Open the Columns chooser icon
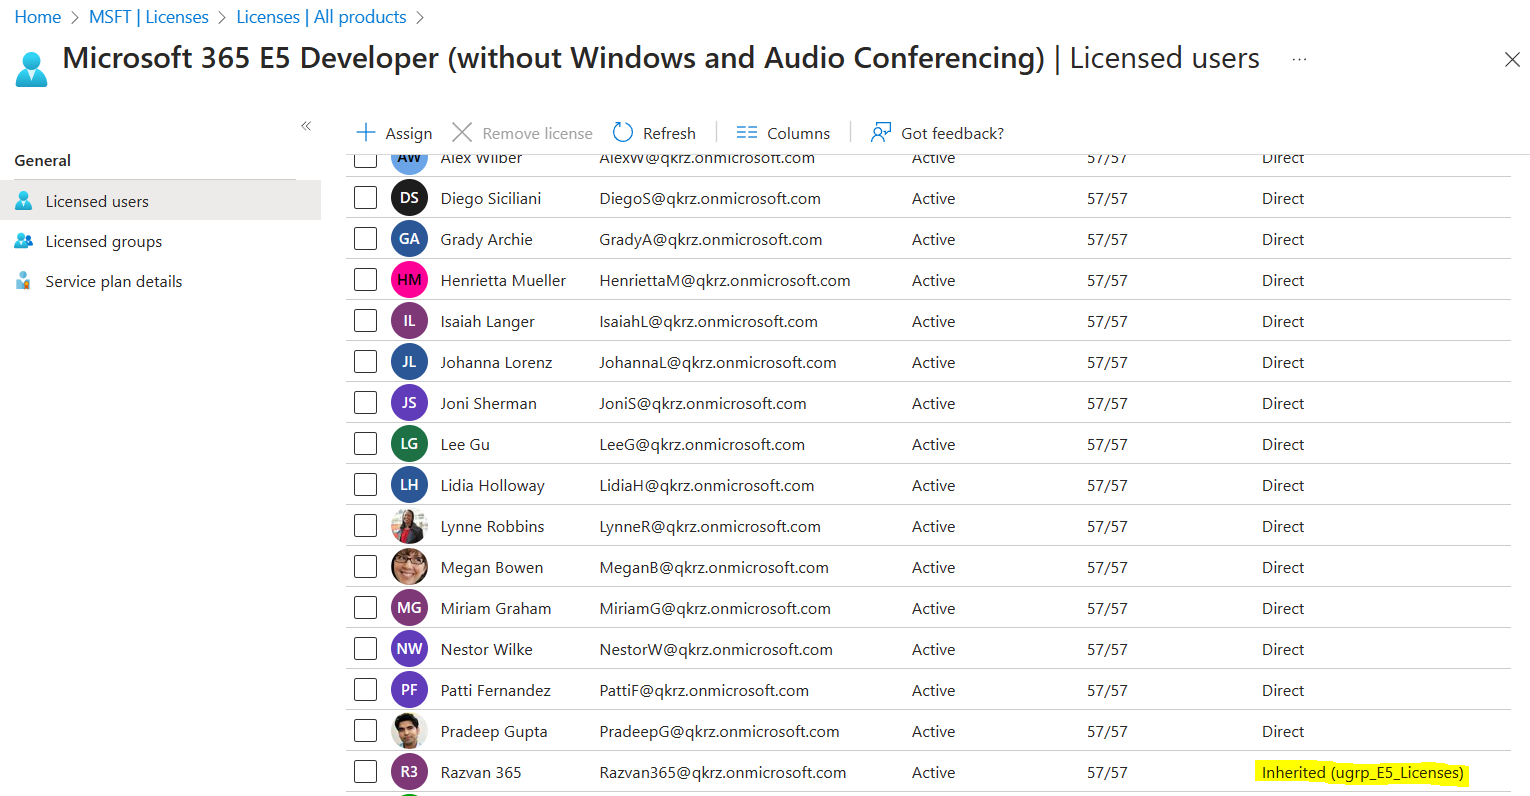The image size is (1530, 796). pyautogui.click(x=747, y=132)
